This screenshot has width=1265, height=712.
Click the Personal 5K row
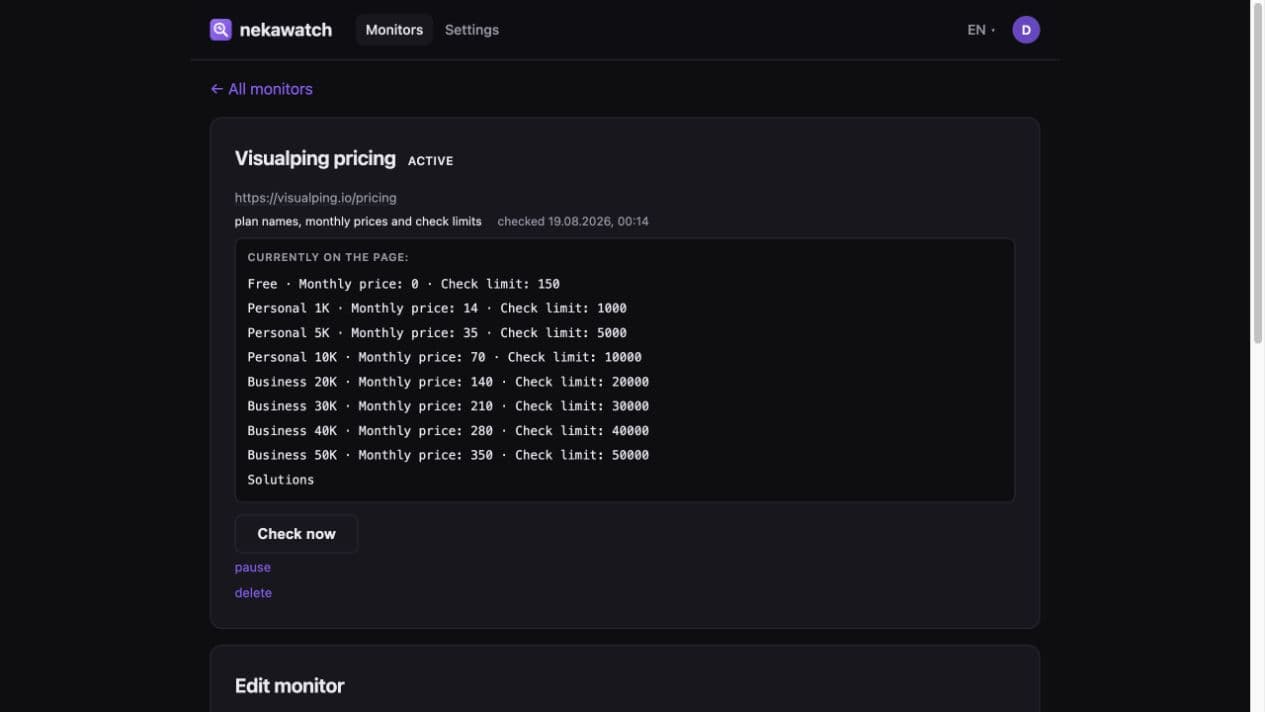(437, 333)
